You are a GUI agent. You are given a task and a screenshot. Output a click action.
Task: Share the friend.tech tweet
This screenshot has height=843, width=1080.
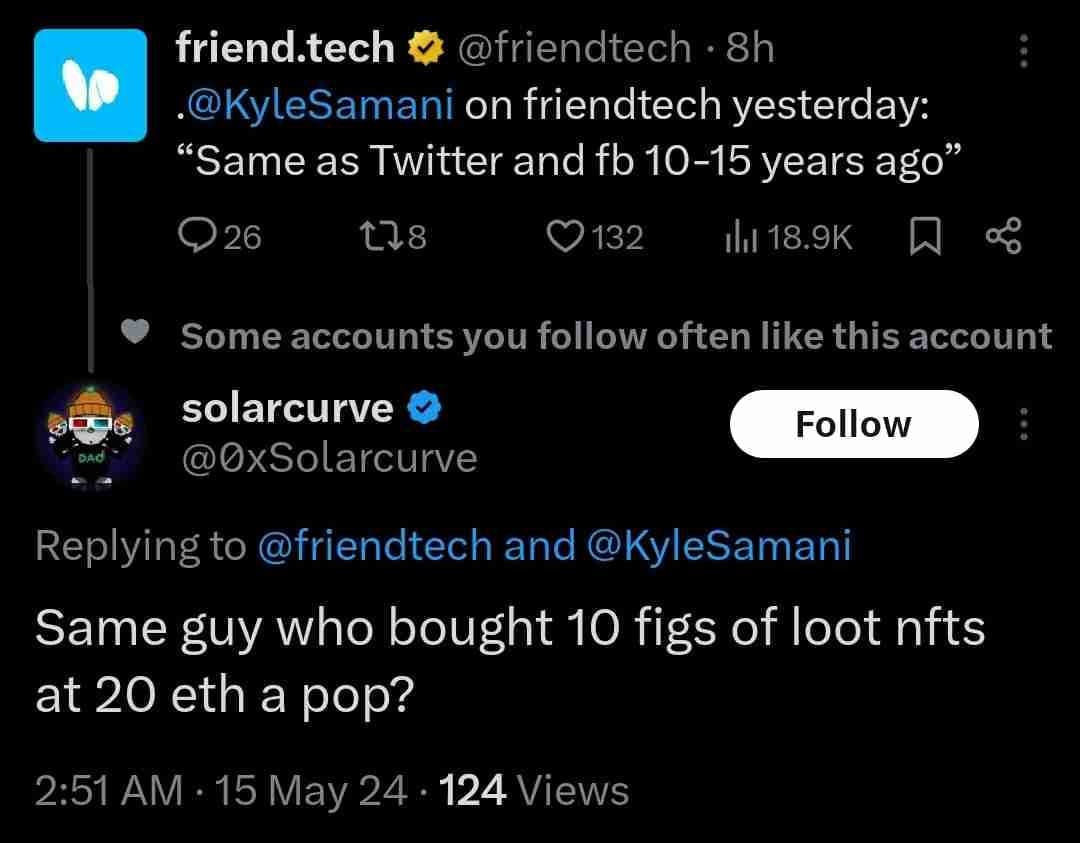pyautogui.click(x=1003, y=236)
